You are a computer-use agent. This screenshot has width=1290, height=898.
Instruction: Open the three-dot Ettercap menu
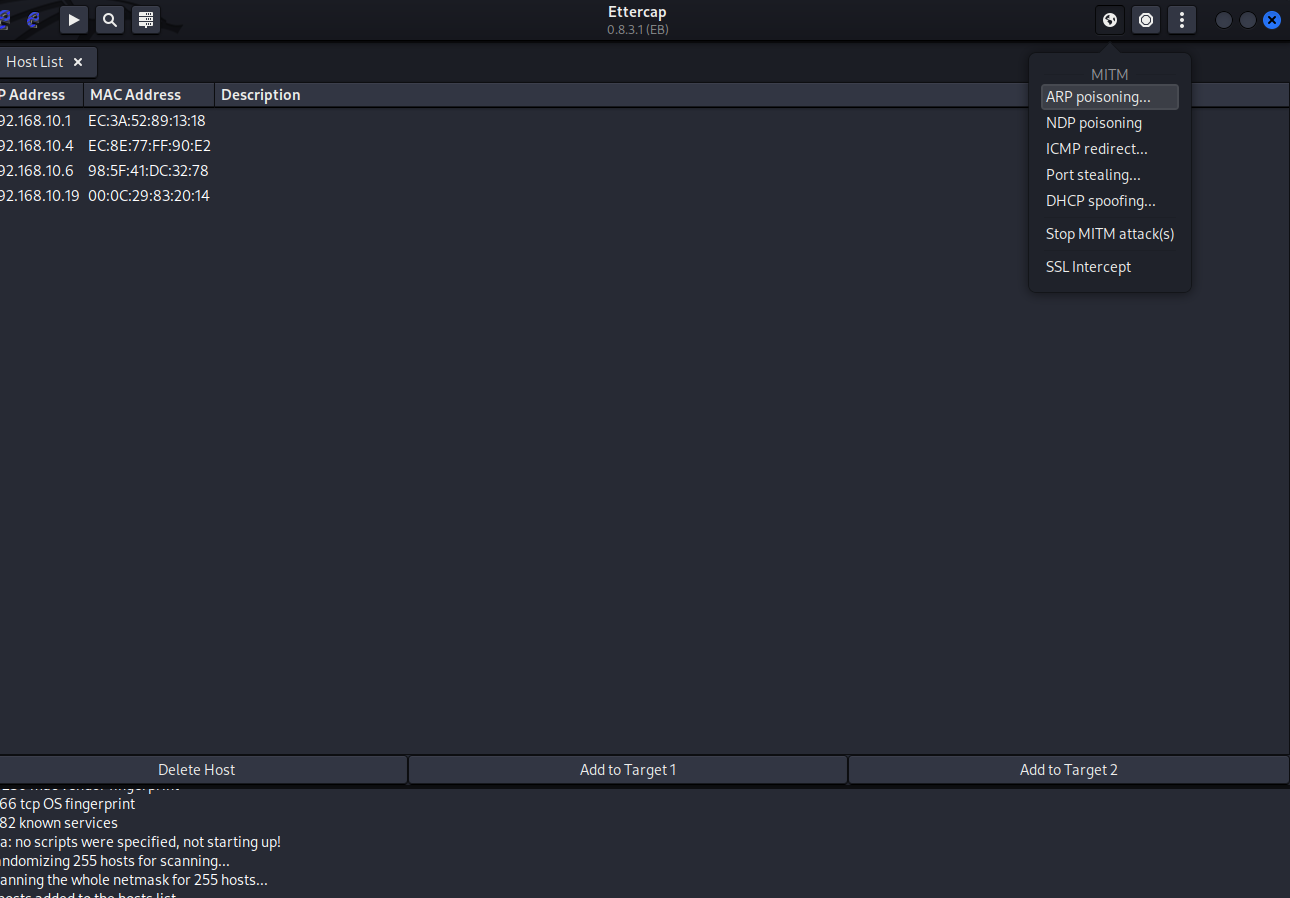[x=1182, y=19]
